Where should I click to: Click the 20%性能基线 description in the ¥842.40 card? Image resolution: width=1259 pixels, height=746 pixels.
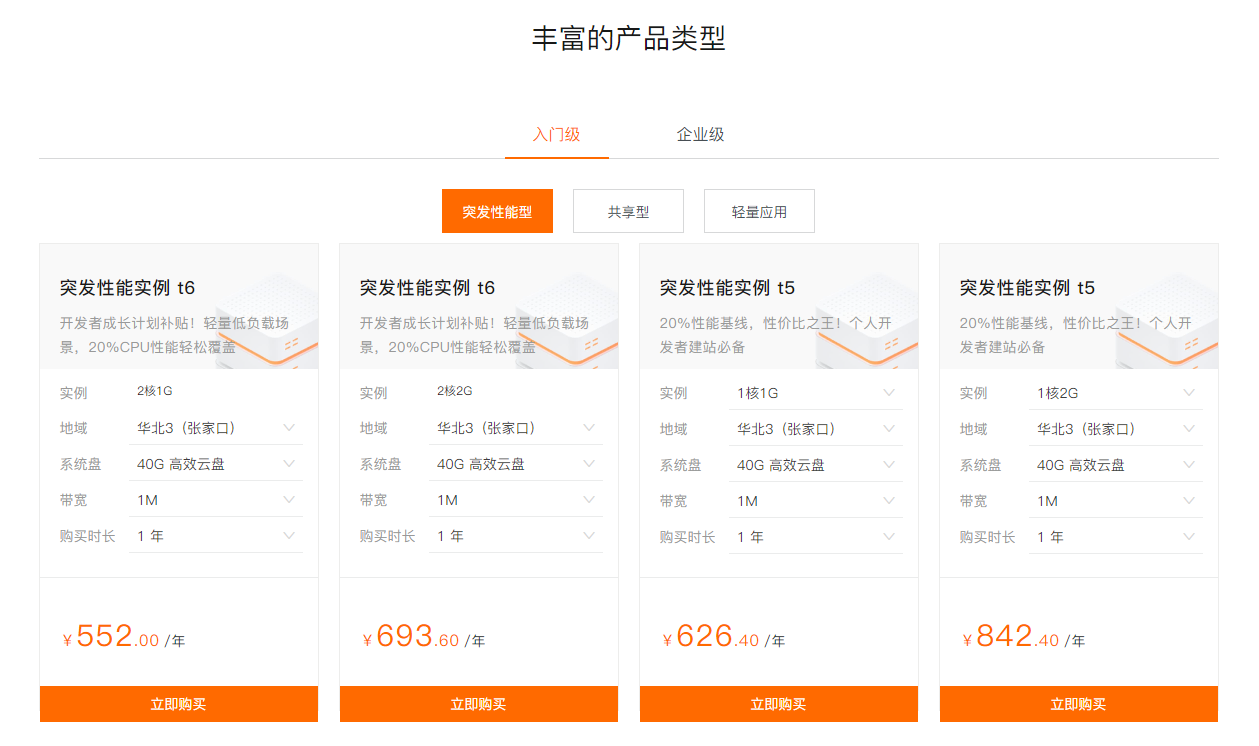click(1076, 335)
